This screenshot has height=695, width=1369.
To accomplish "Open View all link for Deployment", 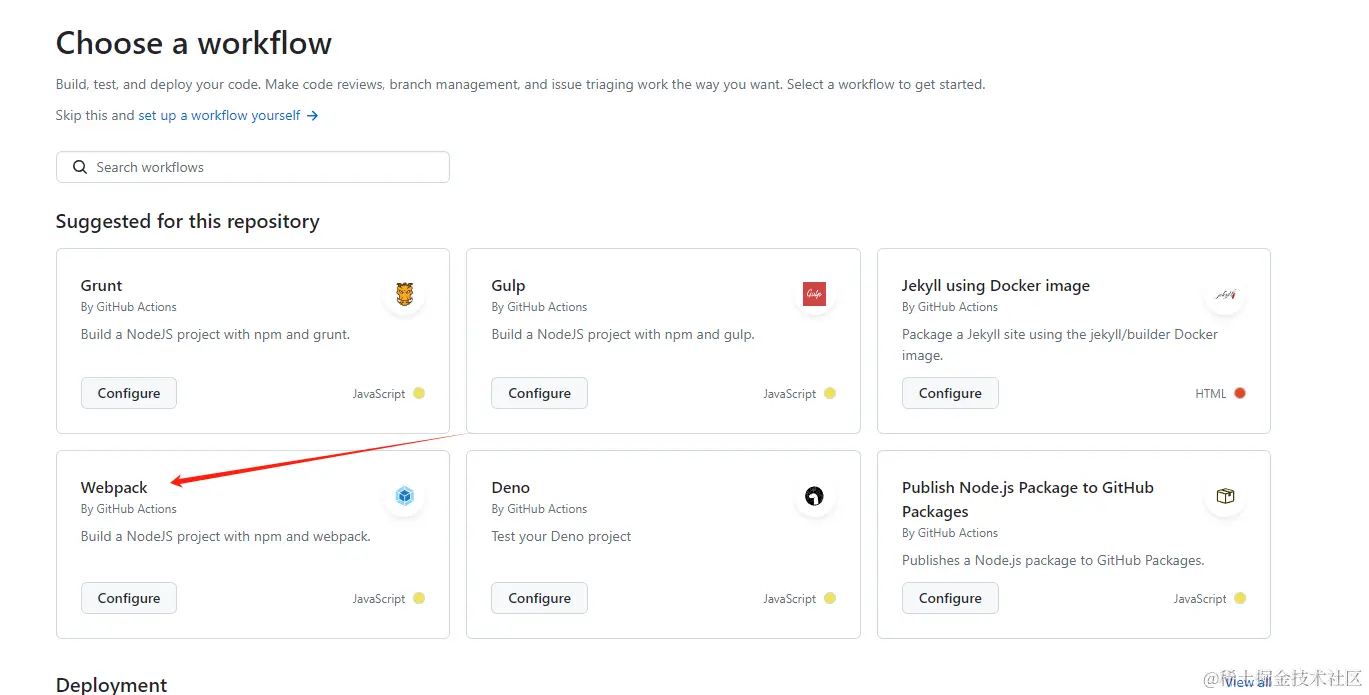I will click(x=1248, y=682).
